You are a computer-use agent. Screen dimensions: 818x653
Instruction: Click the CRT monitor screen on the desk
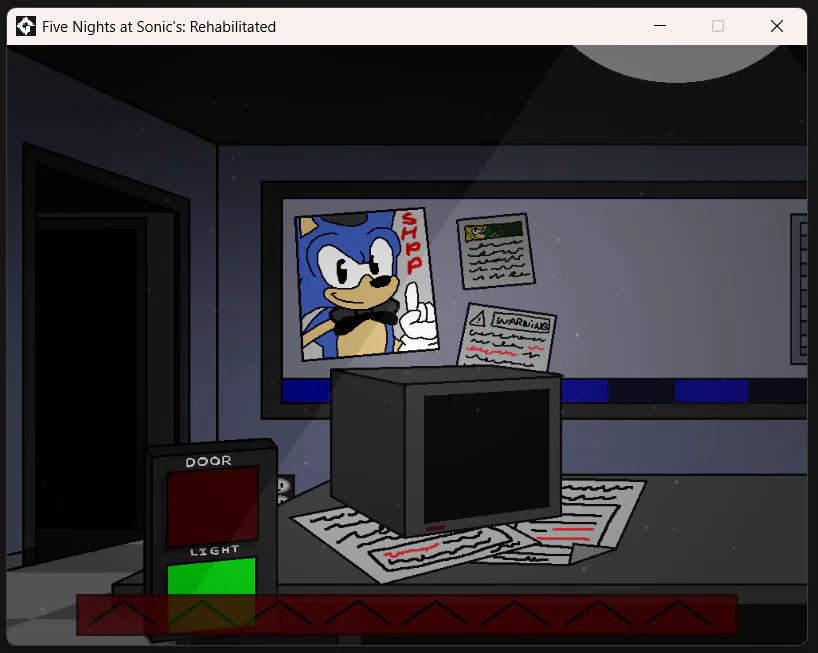(486, 456)
